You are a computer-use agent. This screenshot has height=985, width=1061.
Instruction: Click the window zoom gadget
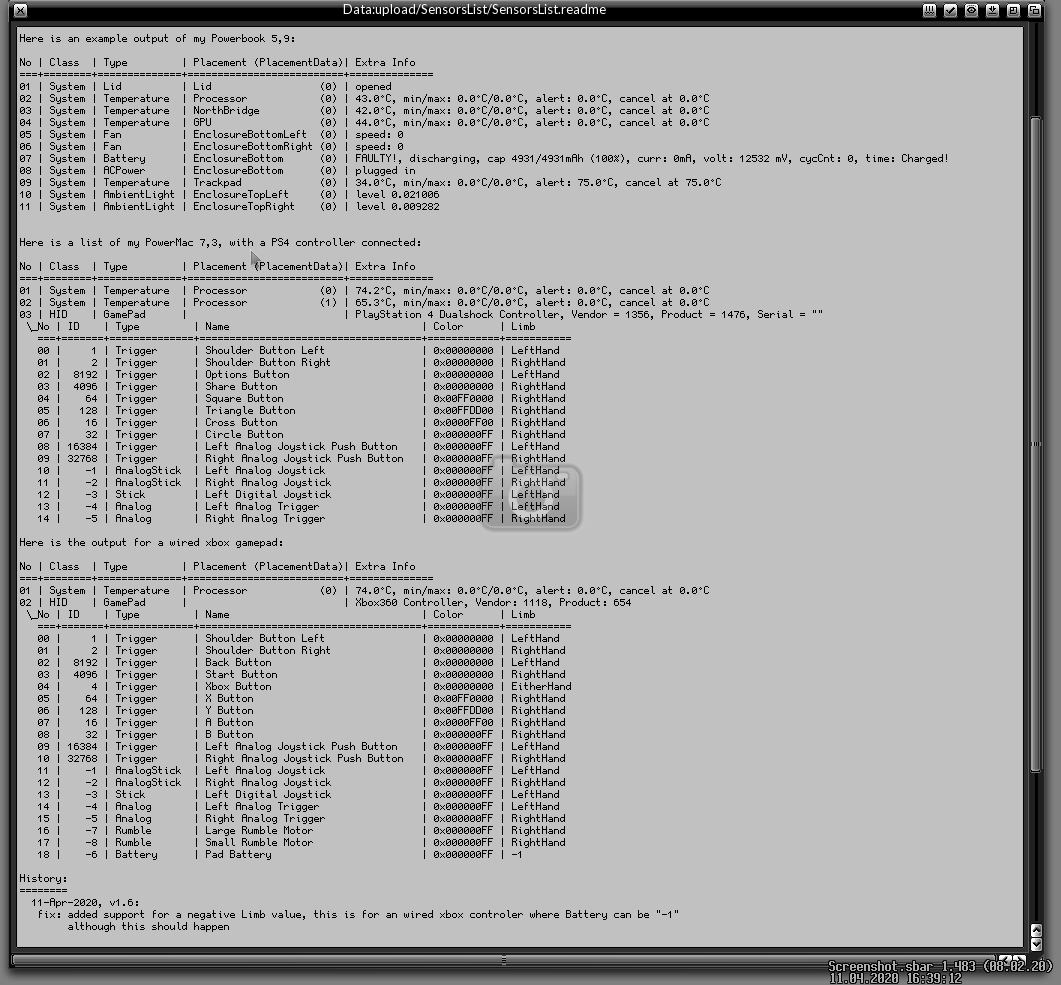click(1013, 10)
